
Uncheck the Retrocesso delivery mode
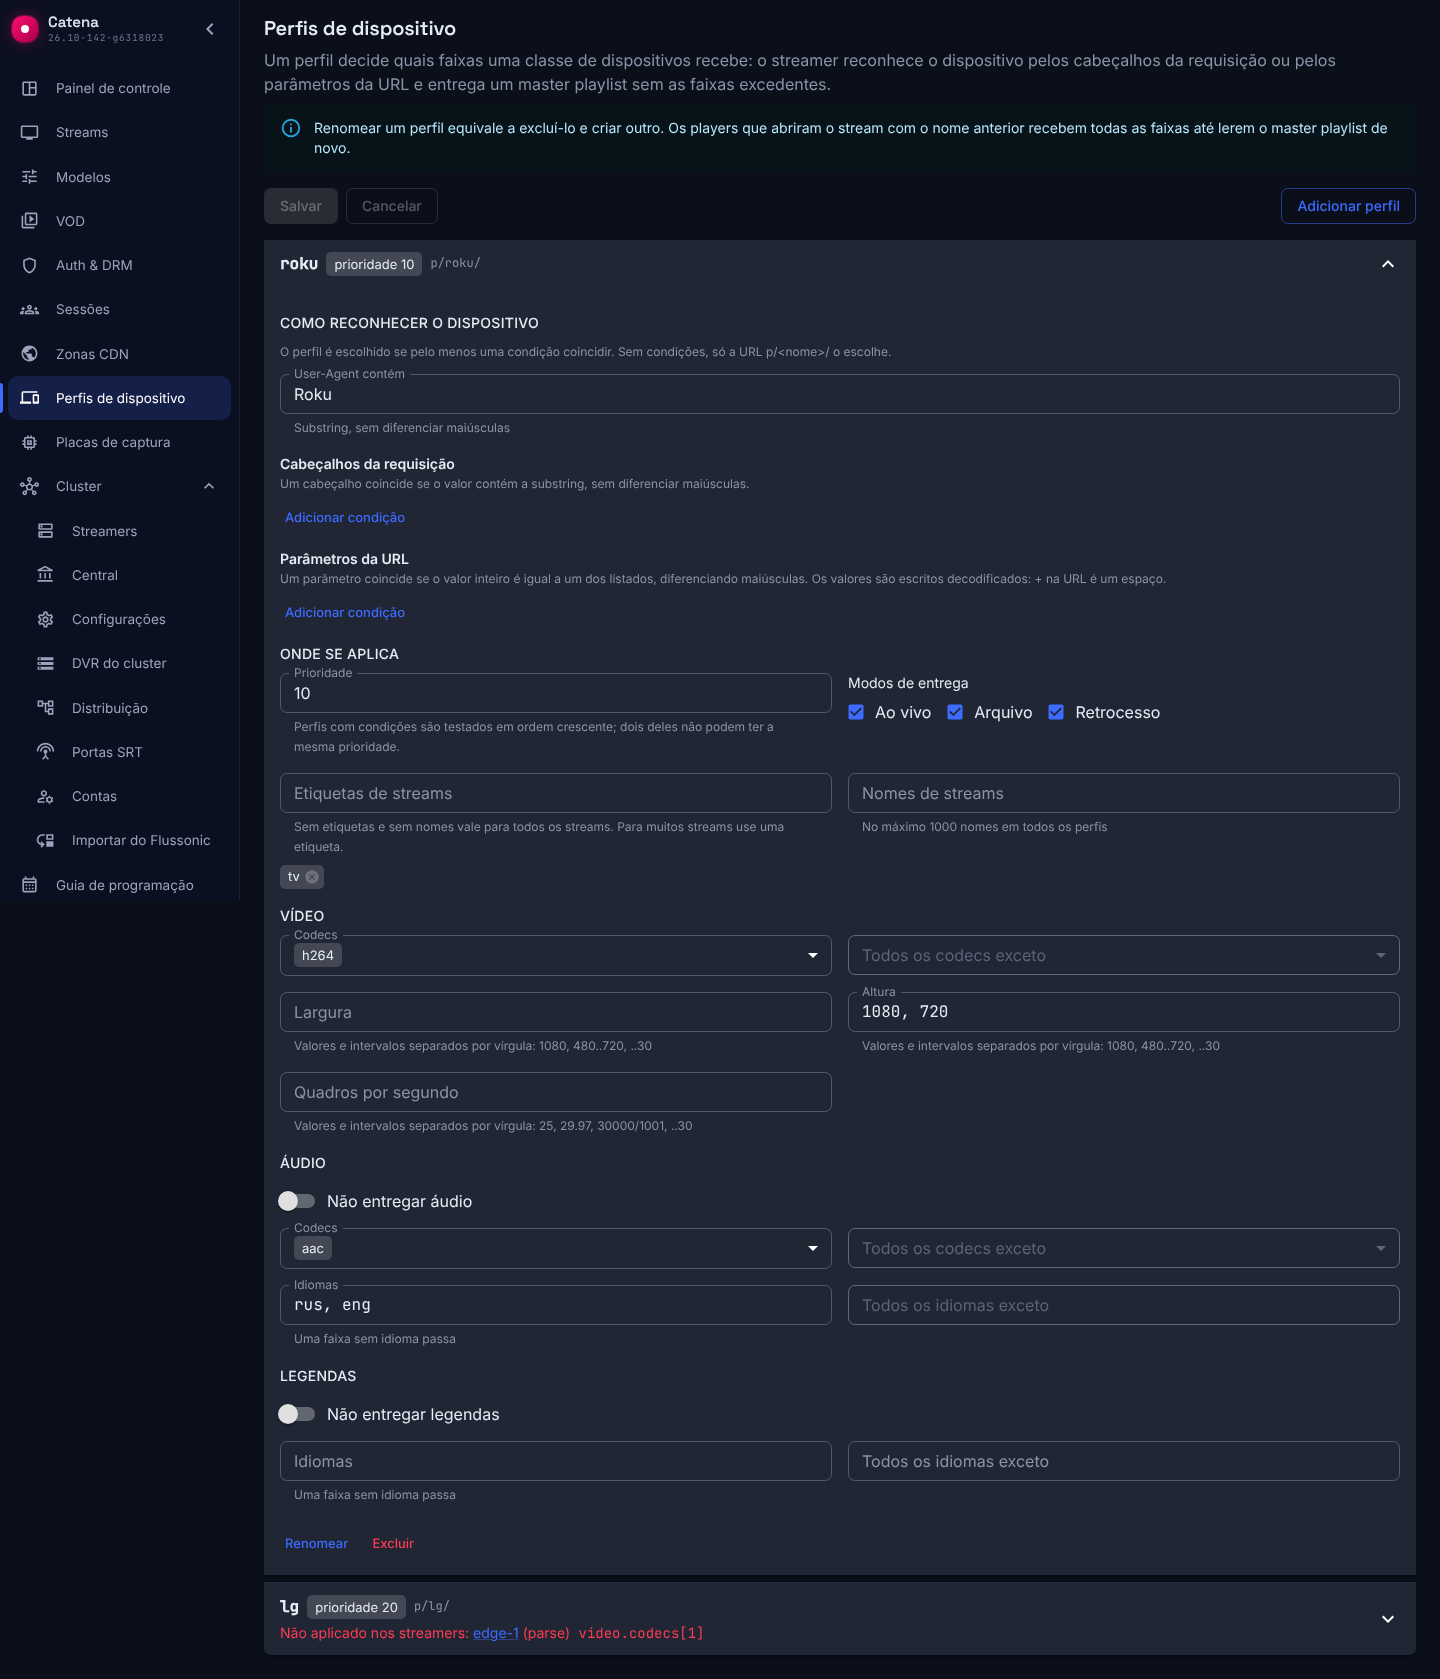[x=1056, y=712]
